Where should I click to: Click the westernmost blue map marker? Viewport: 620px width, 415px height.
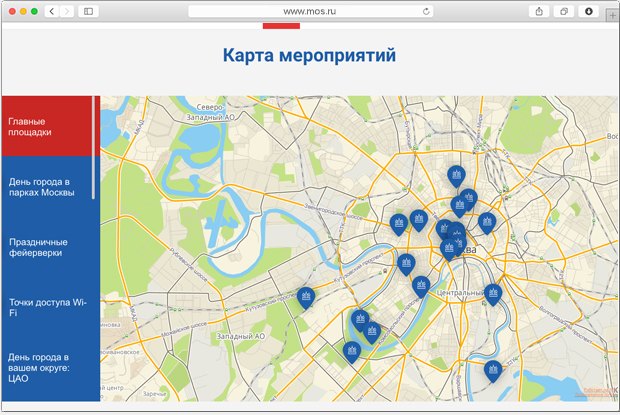(x=305, y=297)
